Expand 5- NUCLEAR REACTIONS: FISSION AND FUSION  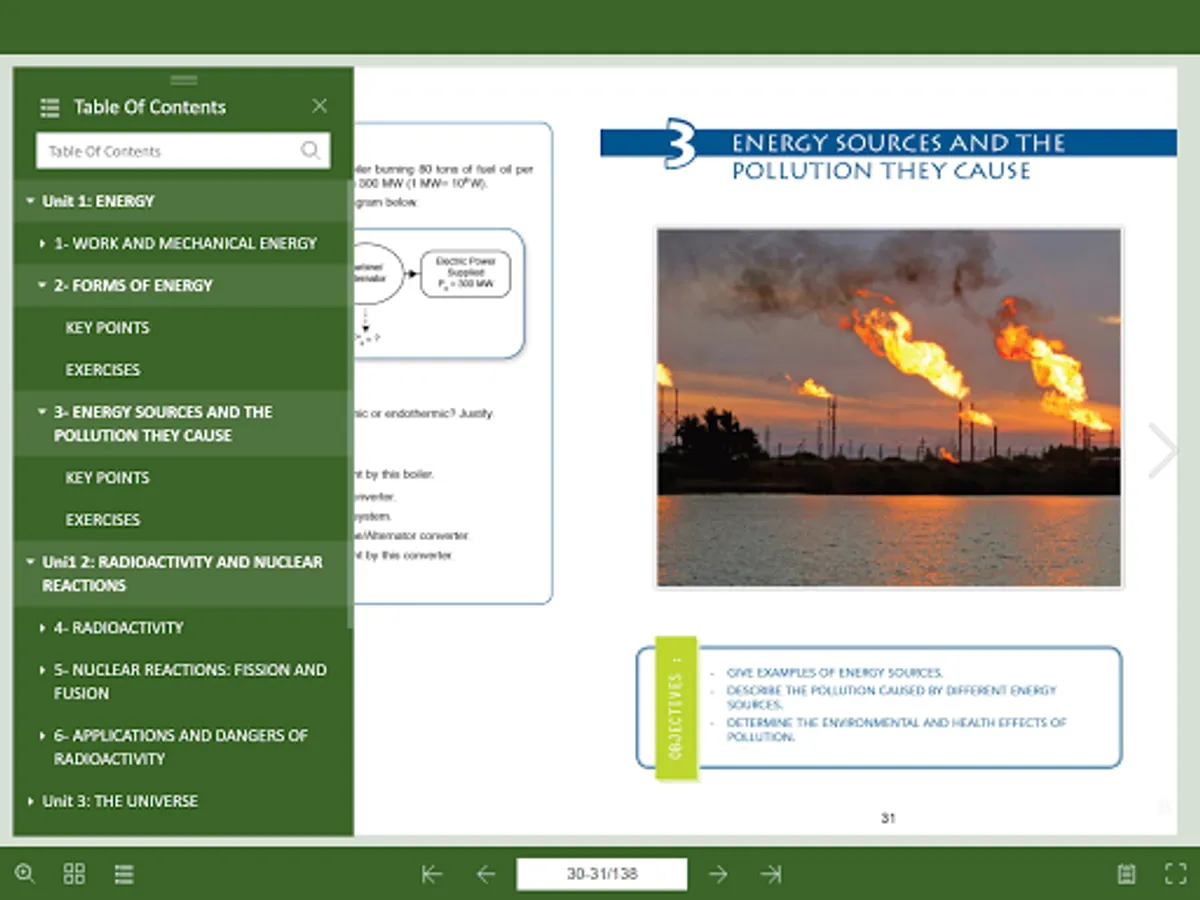point(43,670)
